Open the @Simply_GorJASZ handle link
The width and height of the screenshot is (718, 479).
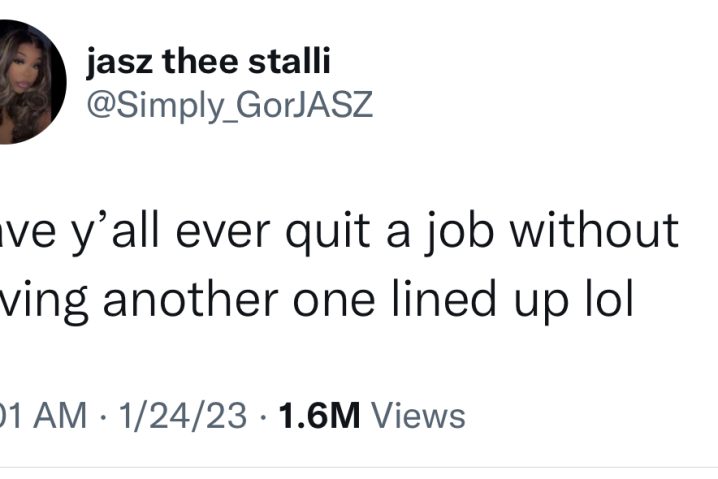click(229, 105)
